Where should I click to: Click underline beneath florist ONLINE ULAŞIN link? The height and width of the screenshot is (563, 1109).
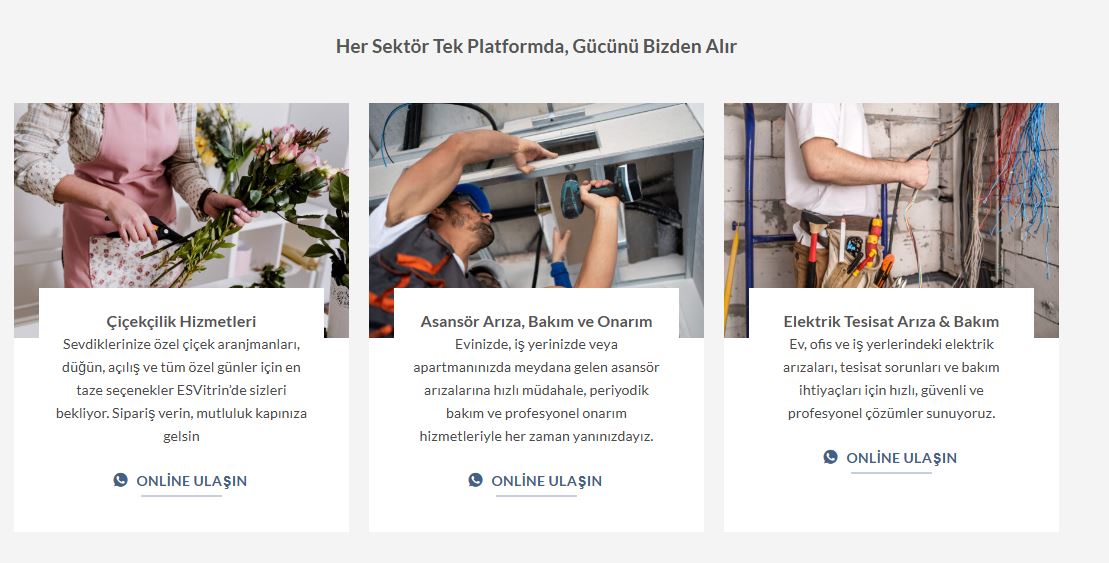click(181, 496)
